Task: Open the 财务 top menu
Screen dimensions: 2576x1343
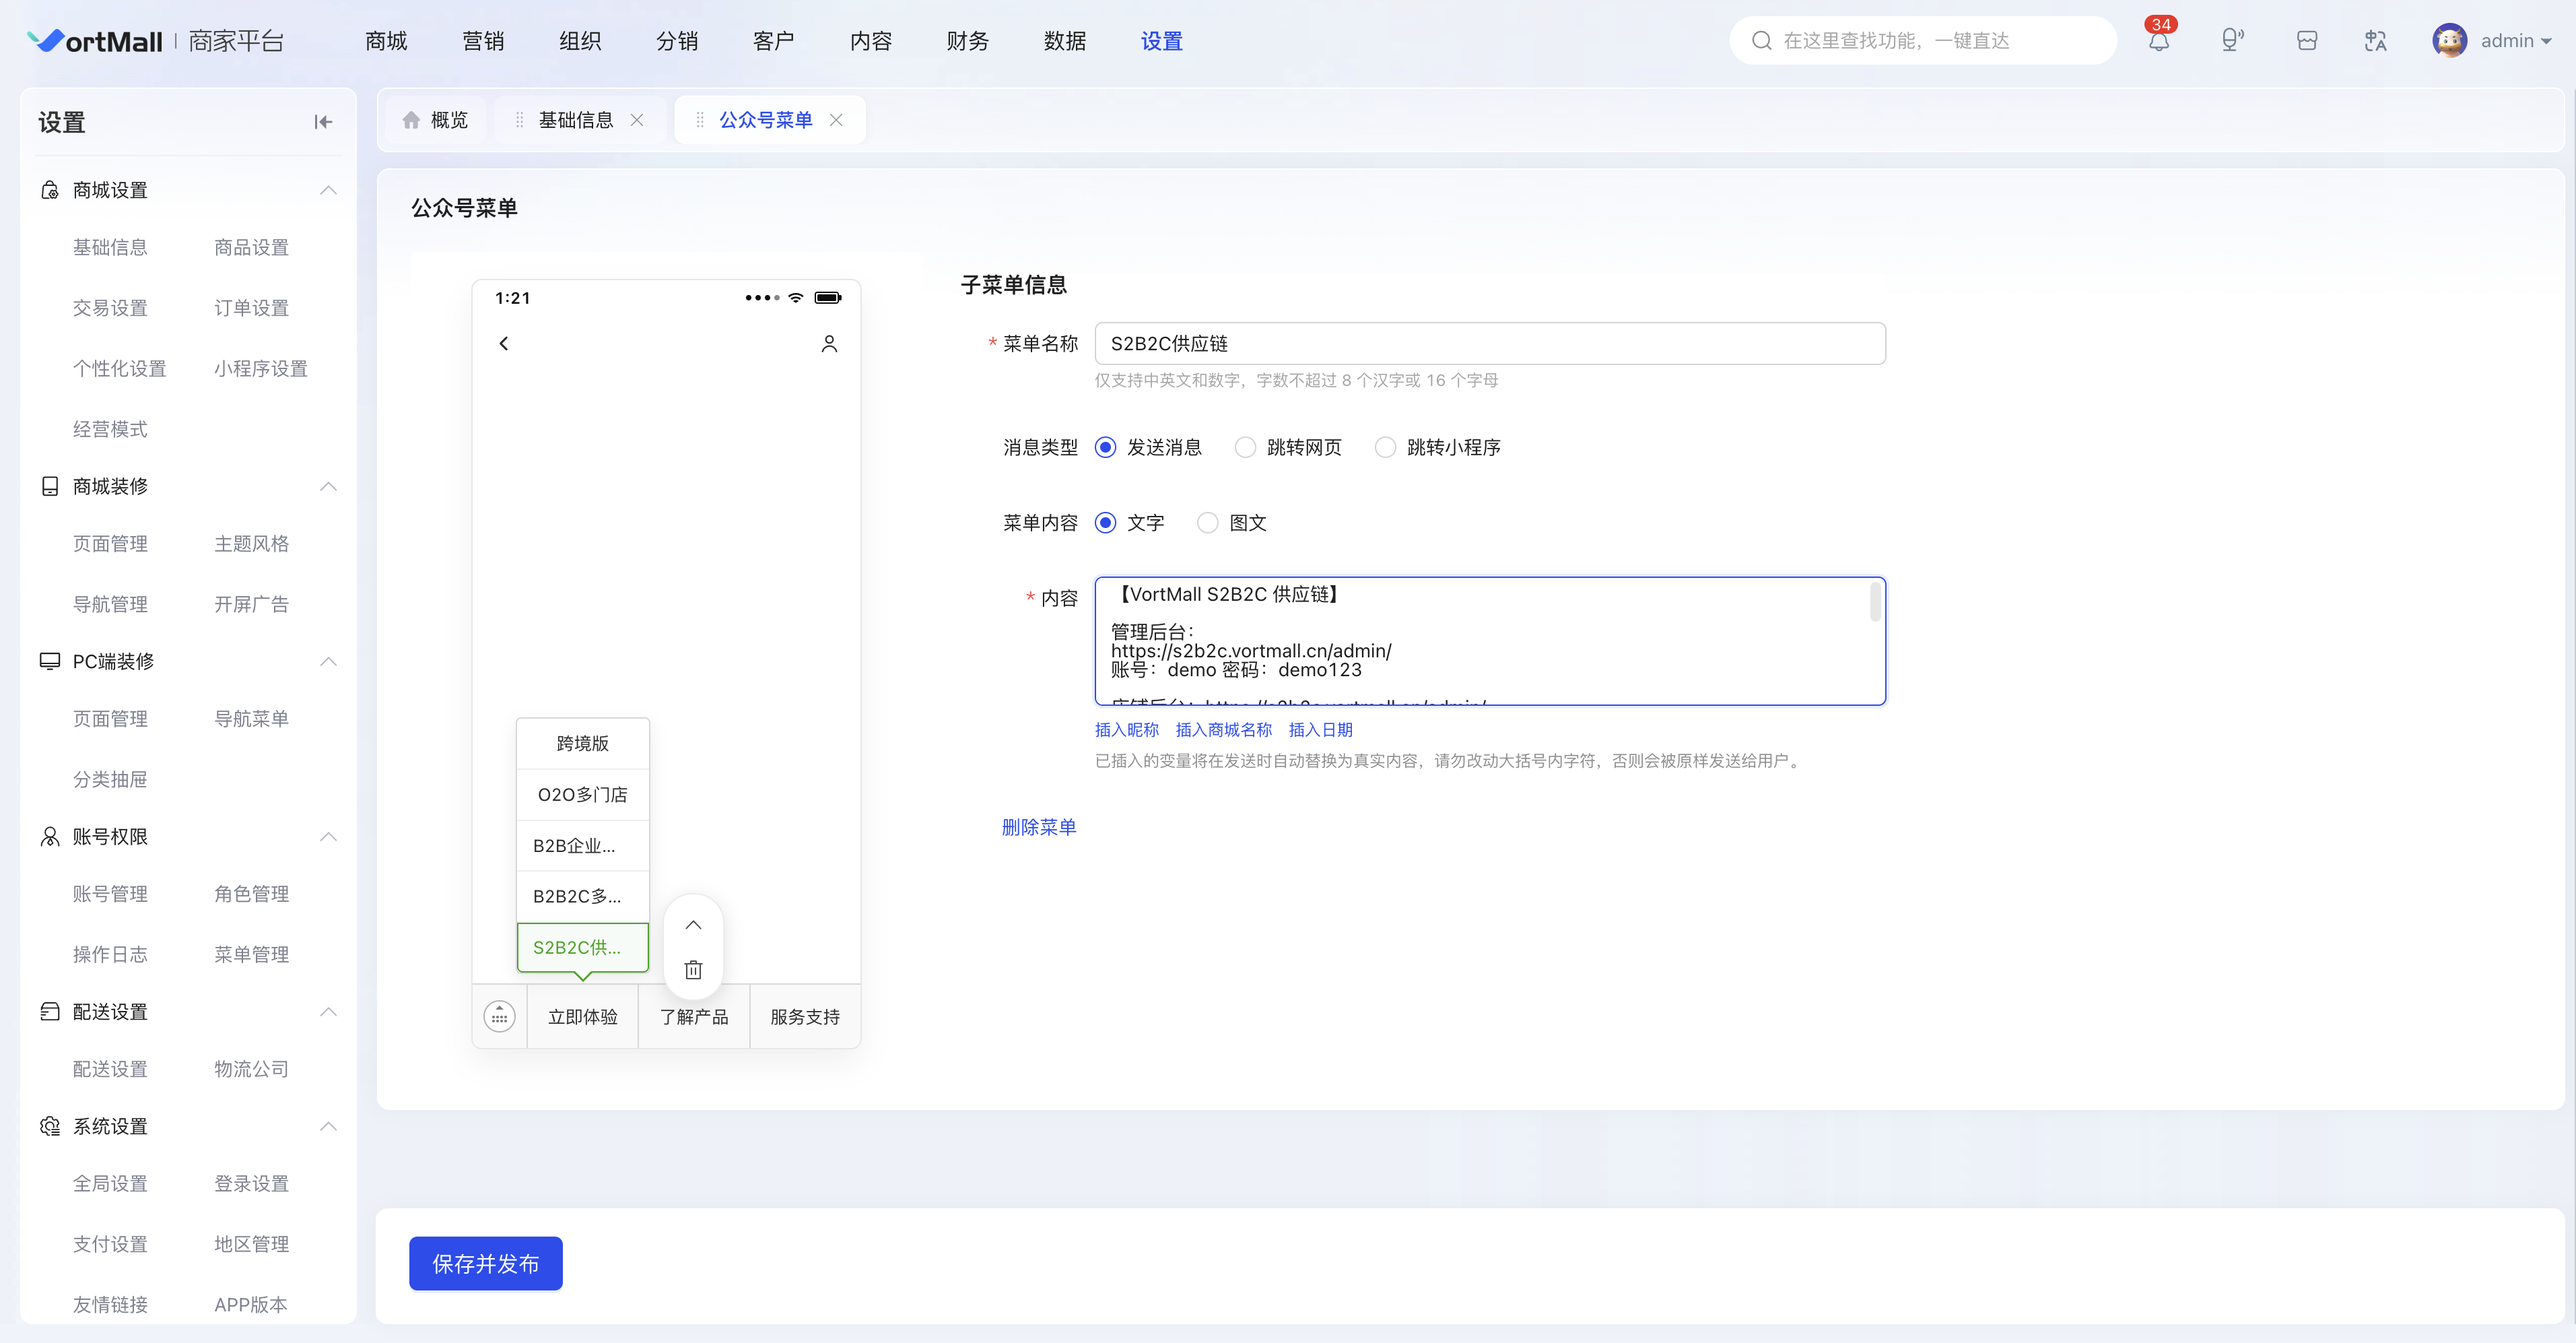Action: pyautogui.click(x=968, y=41)
